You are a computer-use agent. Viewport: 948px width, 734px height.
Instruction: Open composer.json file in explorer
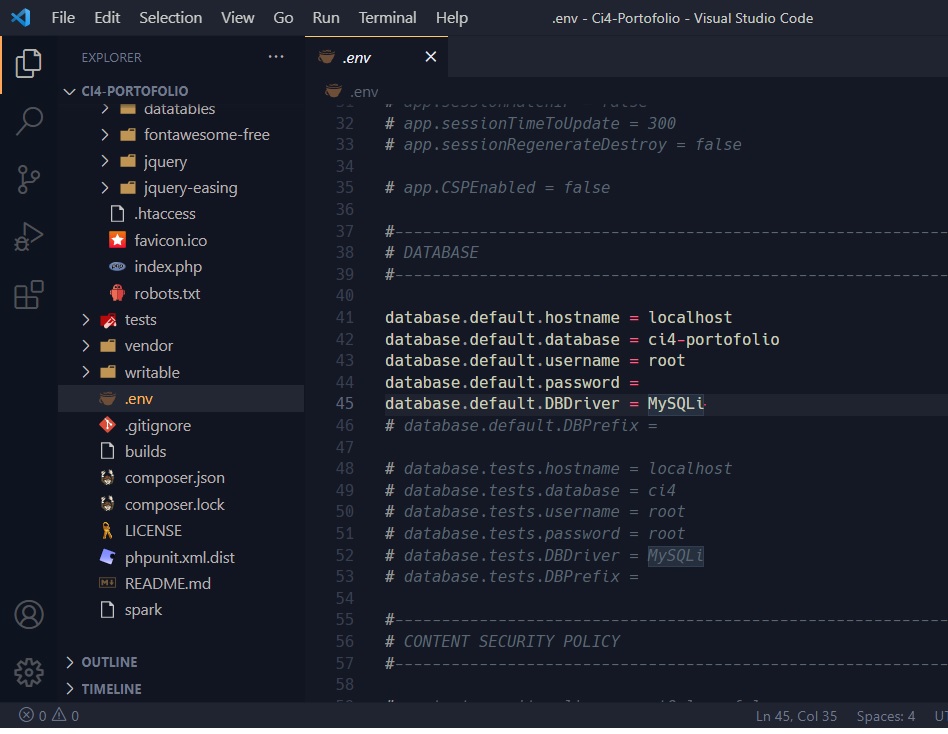coord(174,478)
